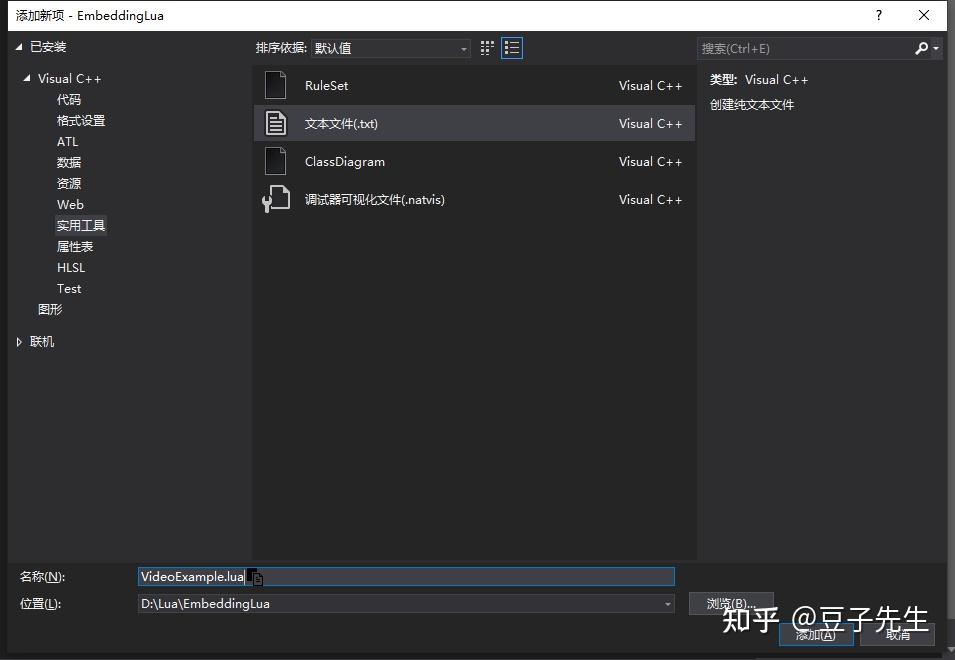Viewport: 955px width, 660px height.
Task: Click the 浏览(B) button
Action: [731, 603]
